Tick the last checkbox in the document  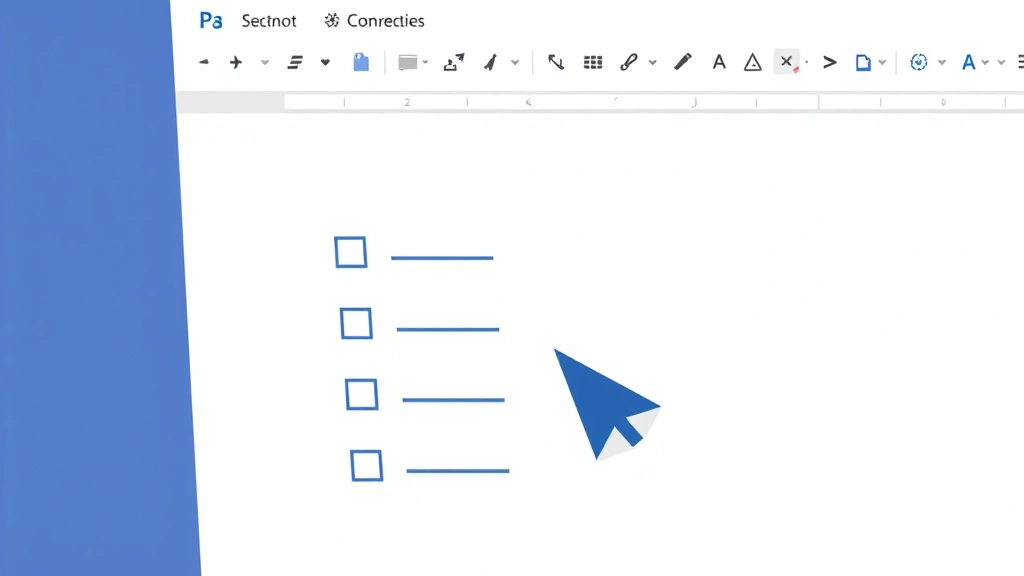367,466
